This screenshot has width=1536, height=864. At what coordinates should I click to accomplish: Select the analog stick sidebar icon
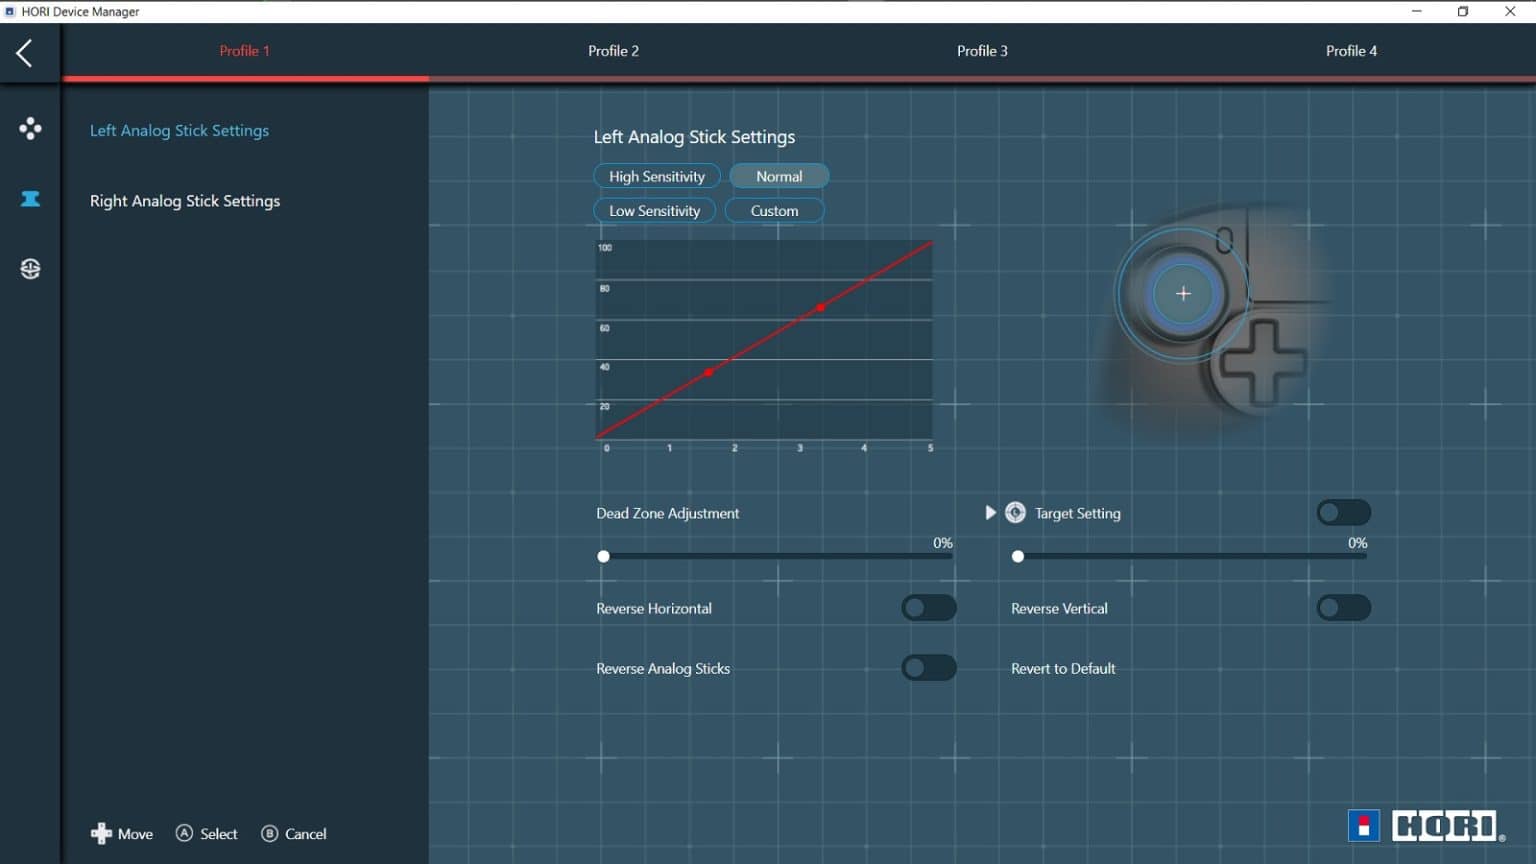30,199
